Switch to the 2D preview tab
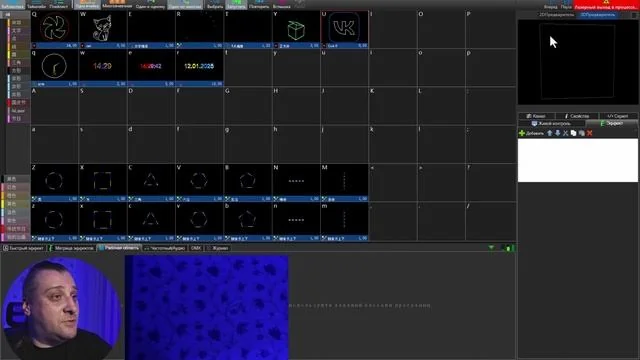 (x=556, y=15)
